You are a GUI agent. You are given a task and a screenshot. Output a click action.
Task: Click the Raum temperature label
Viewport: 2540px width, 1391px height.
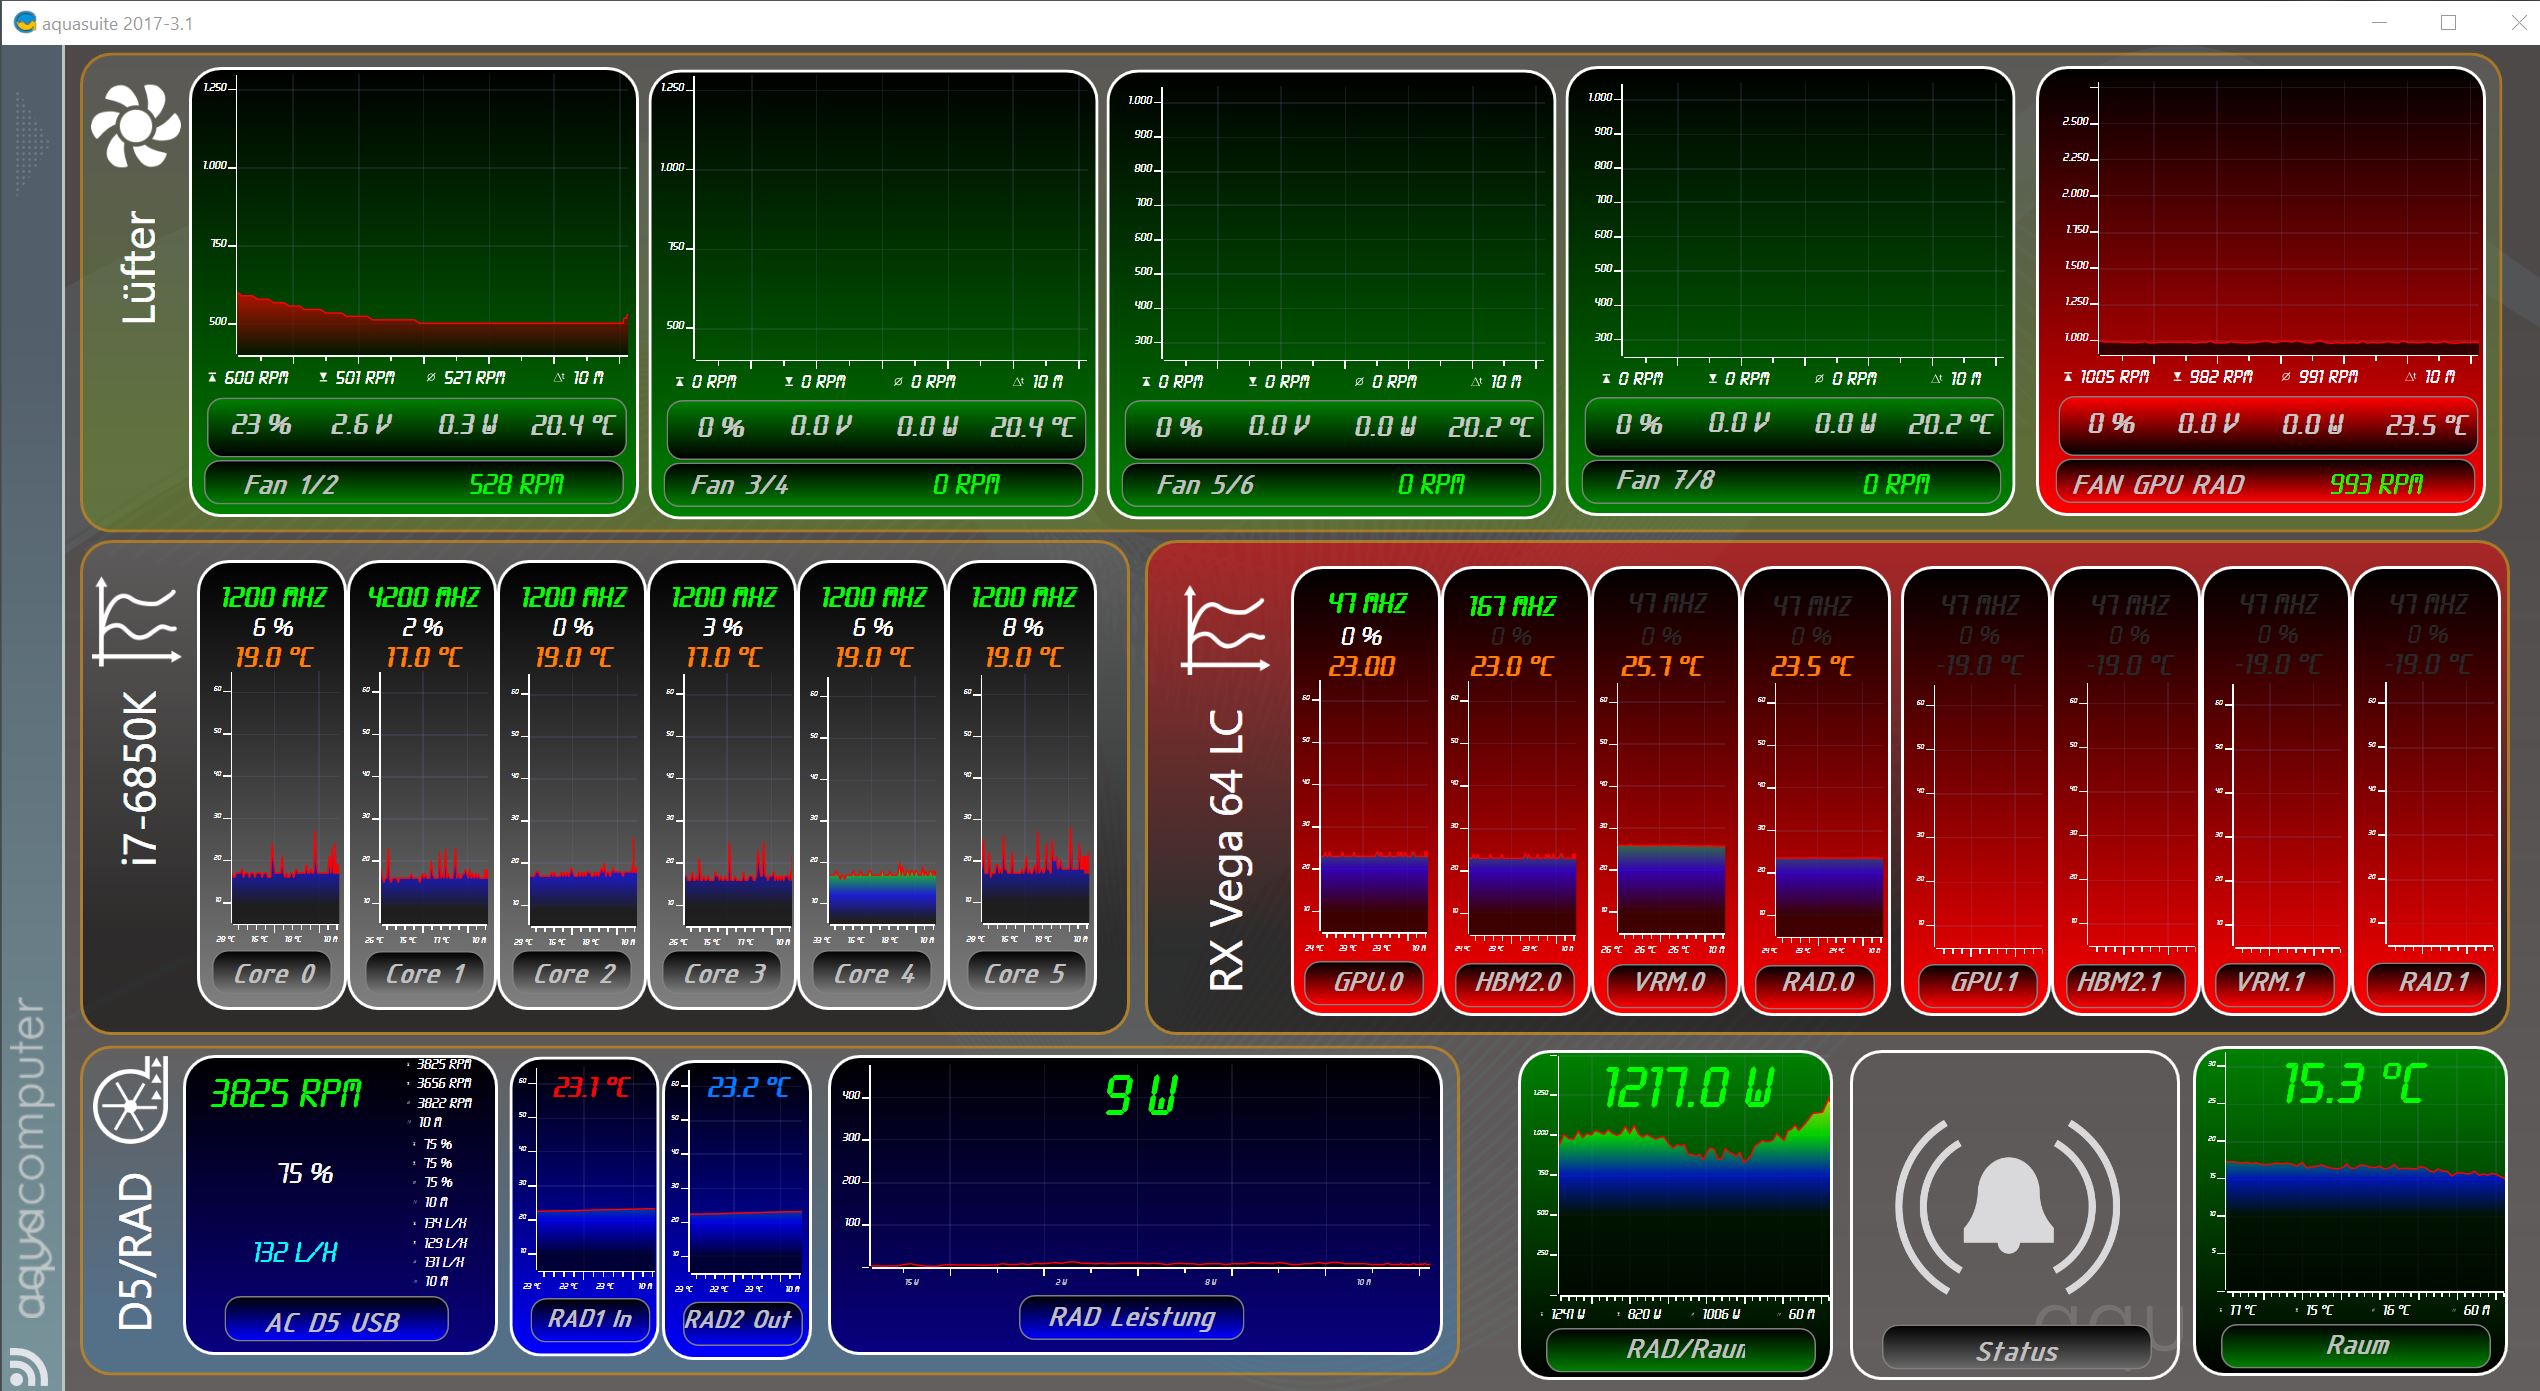tap(2356, 1345)
